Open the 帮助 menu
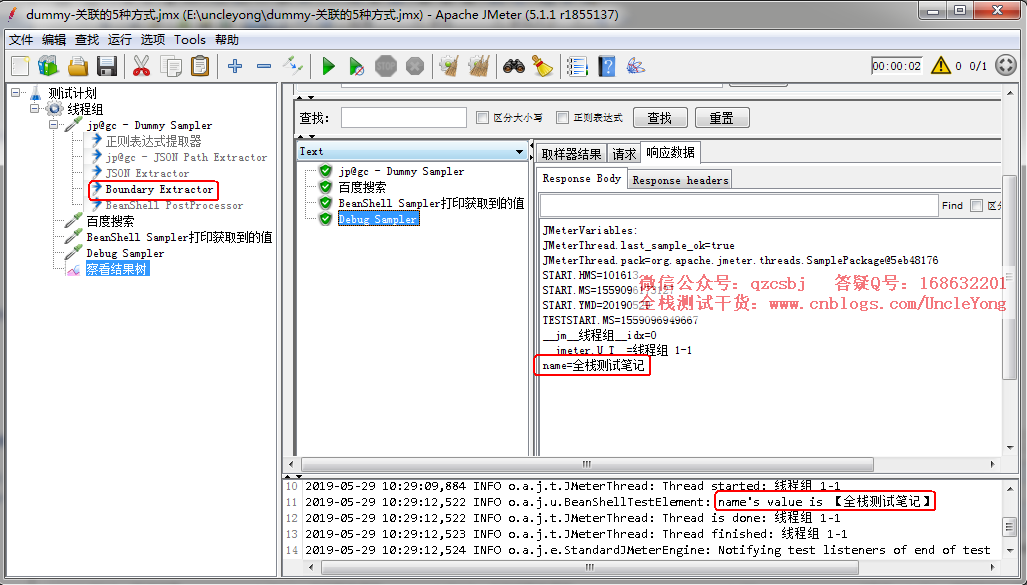1027x585 pixels. tap(227, 40)
